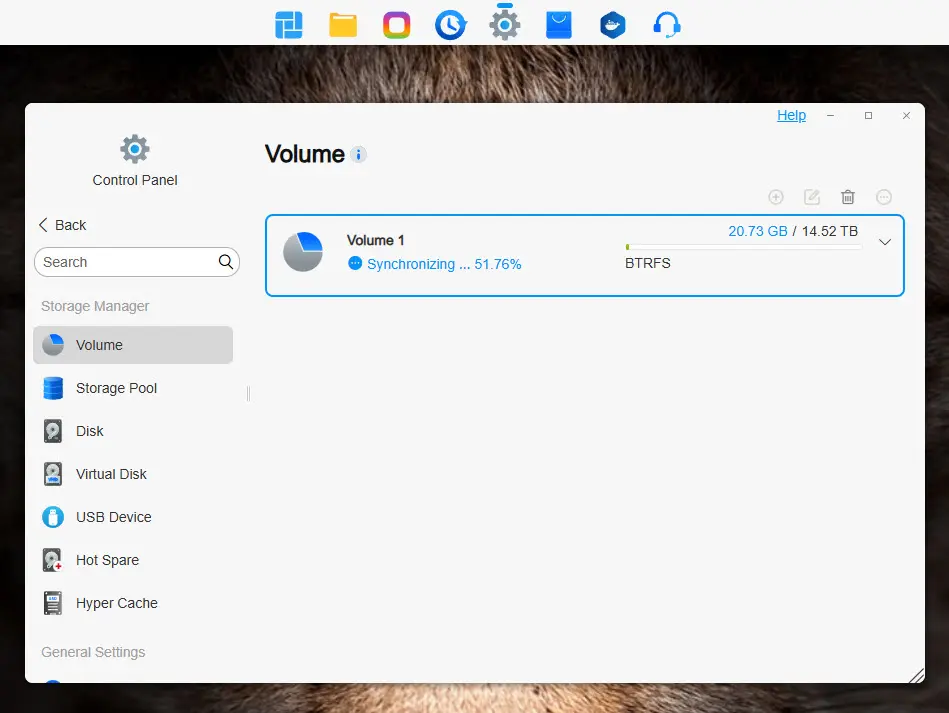
Task: Open Hot Spare section
Action: (x=133, y=560)
